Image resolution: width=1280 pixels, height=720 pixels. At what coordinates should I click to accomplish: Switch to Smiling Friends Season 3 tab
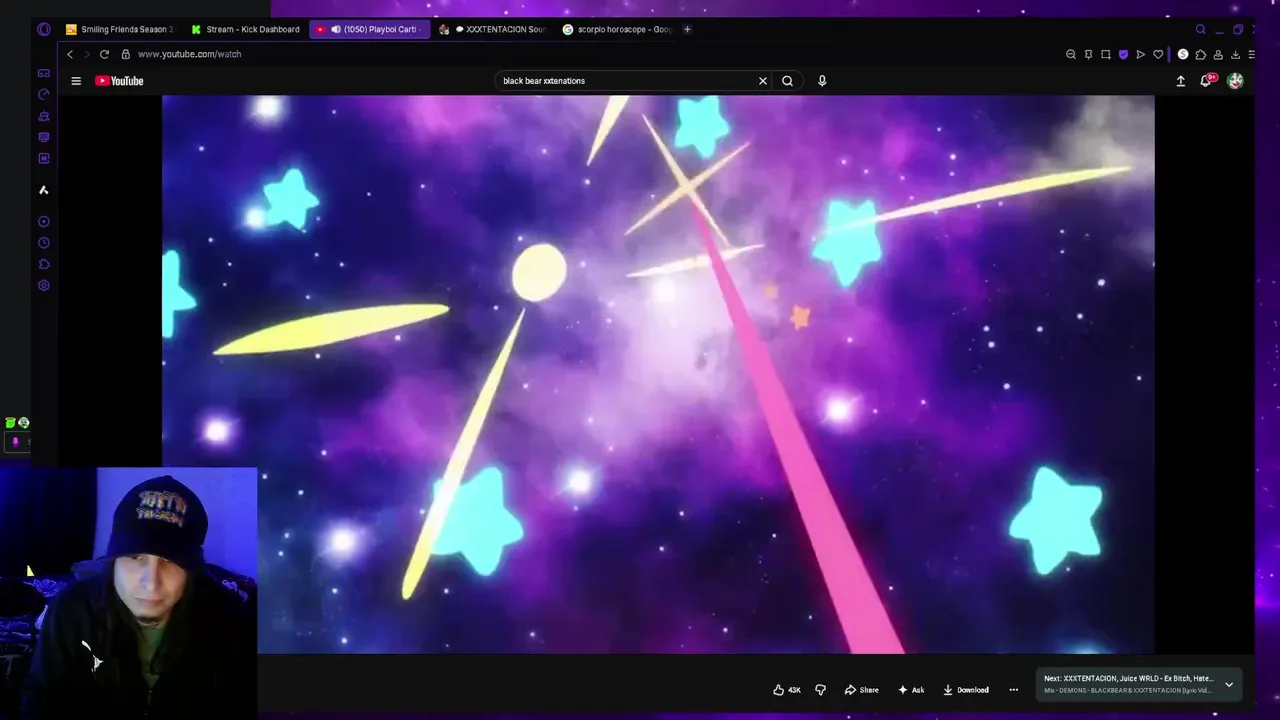120,29
